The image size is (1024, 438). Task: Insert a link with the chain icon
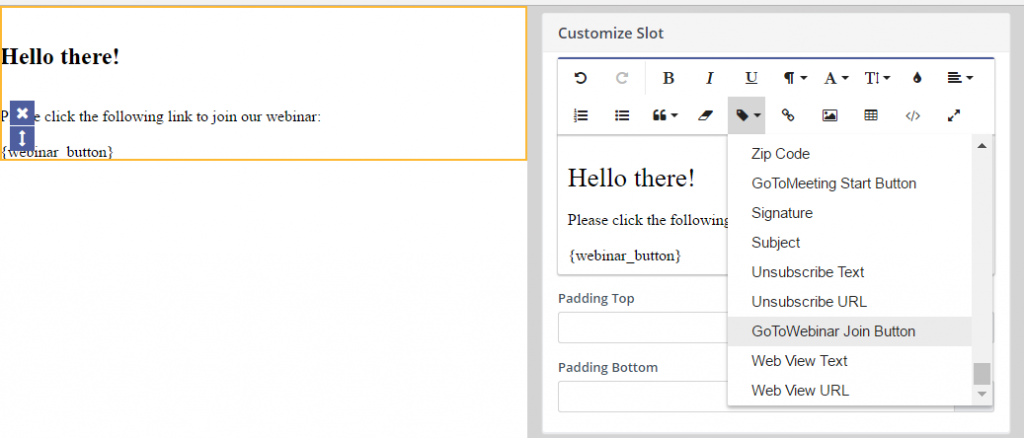(x=788, y=116)
